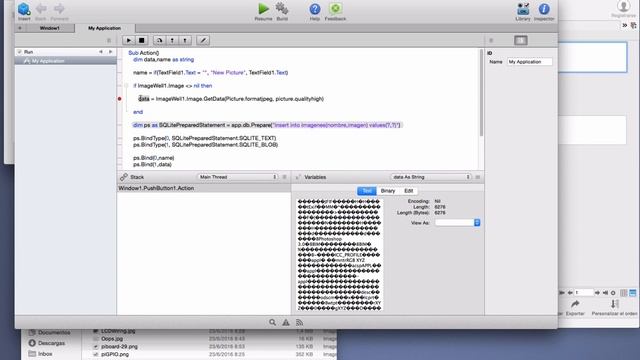Select Descargas in background Finder sidebar

(x=47, y=343)
